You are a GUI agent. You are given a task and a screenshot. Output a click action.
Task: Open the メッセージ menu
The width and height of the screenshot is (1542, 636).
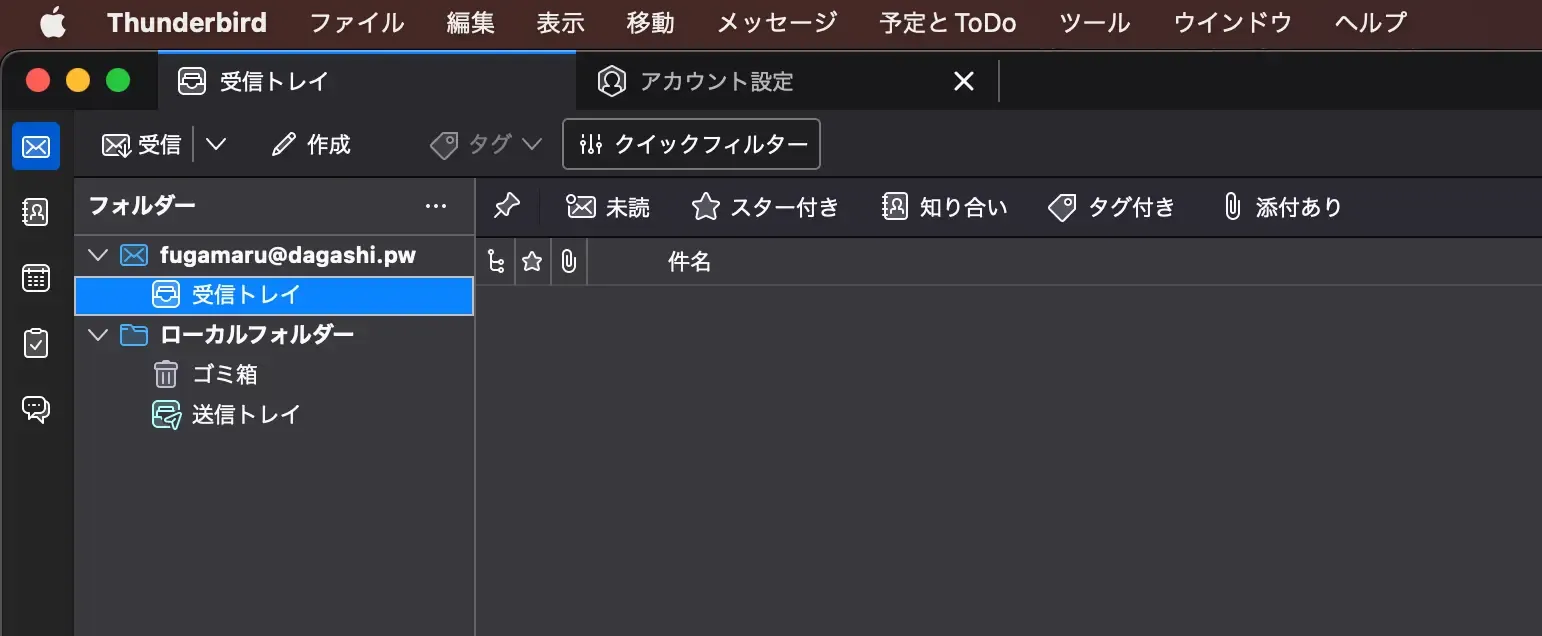(777, 22)
